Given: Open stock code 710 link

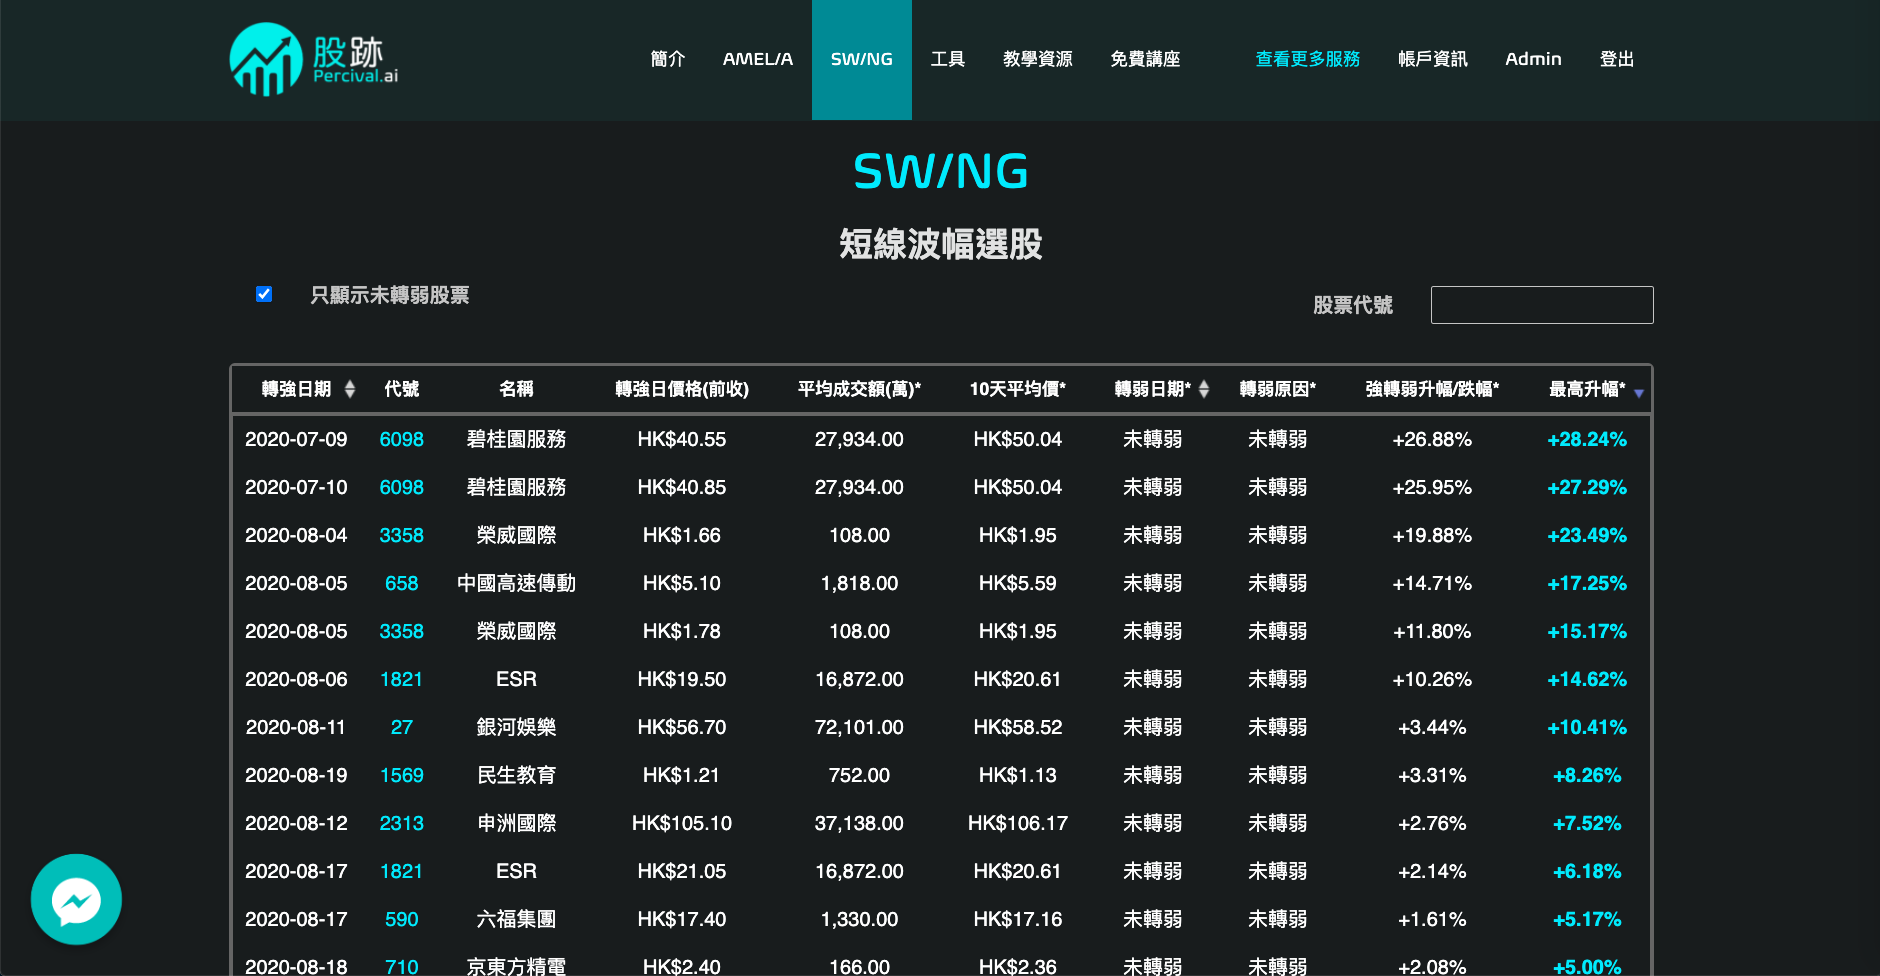Looking at the screenshot, I should [402, 966].
